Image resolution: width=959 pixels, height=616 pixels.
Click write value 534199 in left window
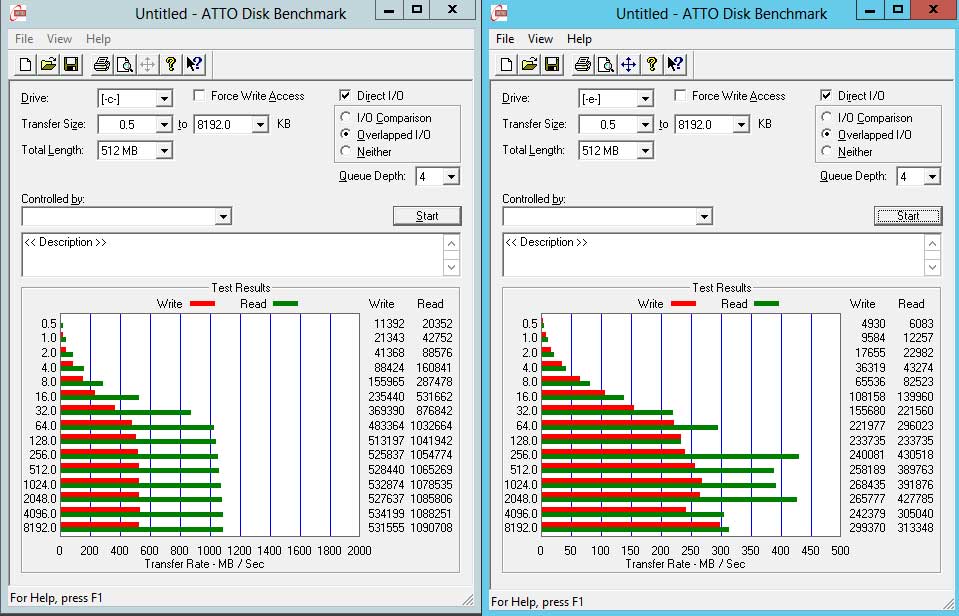point(386,513)
